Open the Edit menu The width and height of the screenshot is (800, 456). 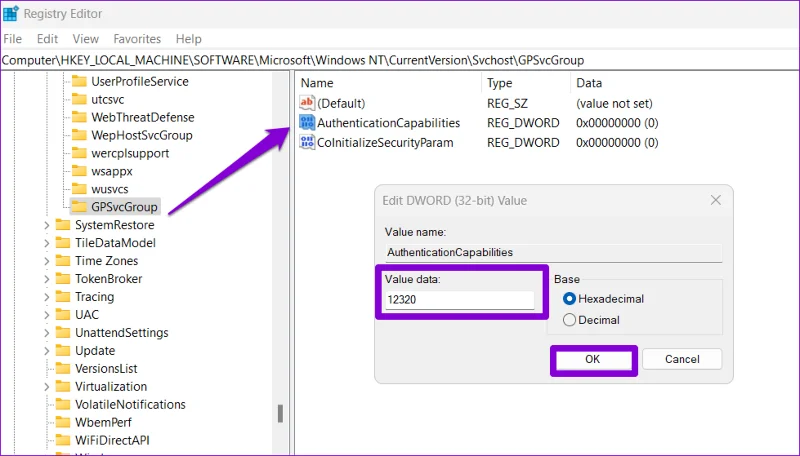coord(47,39)
